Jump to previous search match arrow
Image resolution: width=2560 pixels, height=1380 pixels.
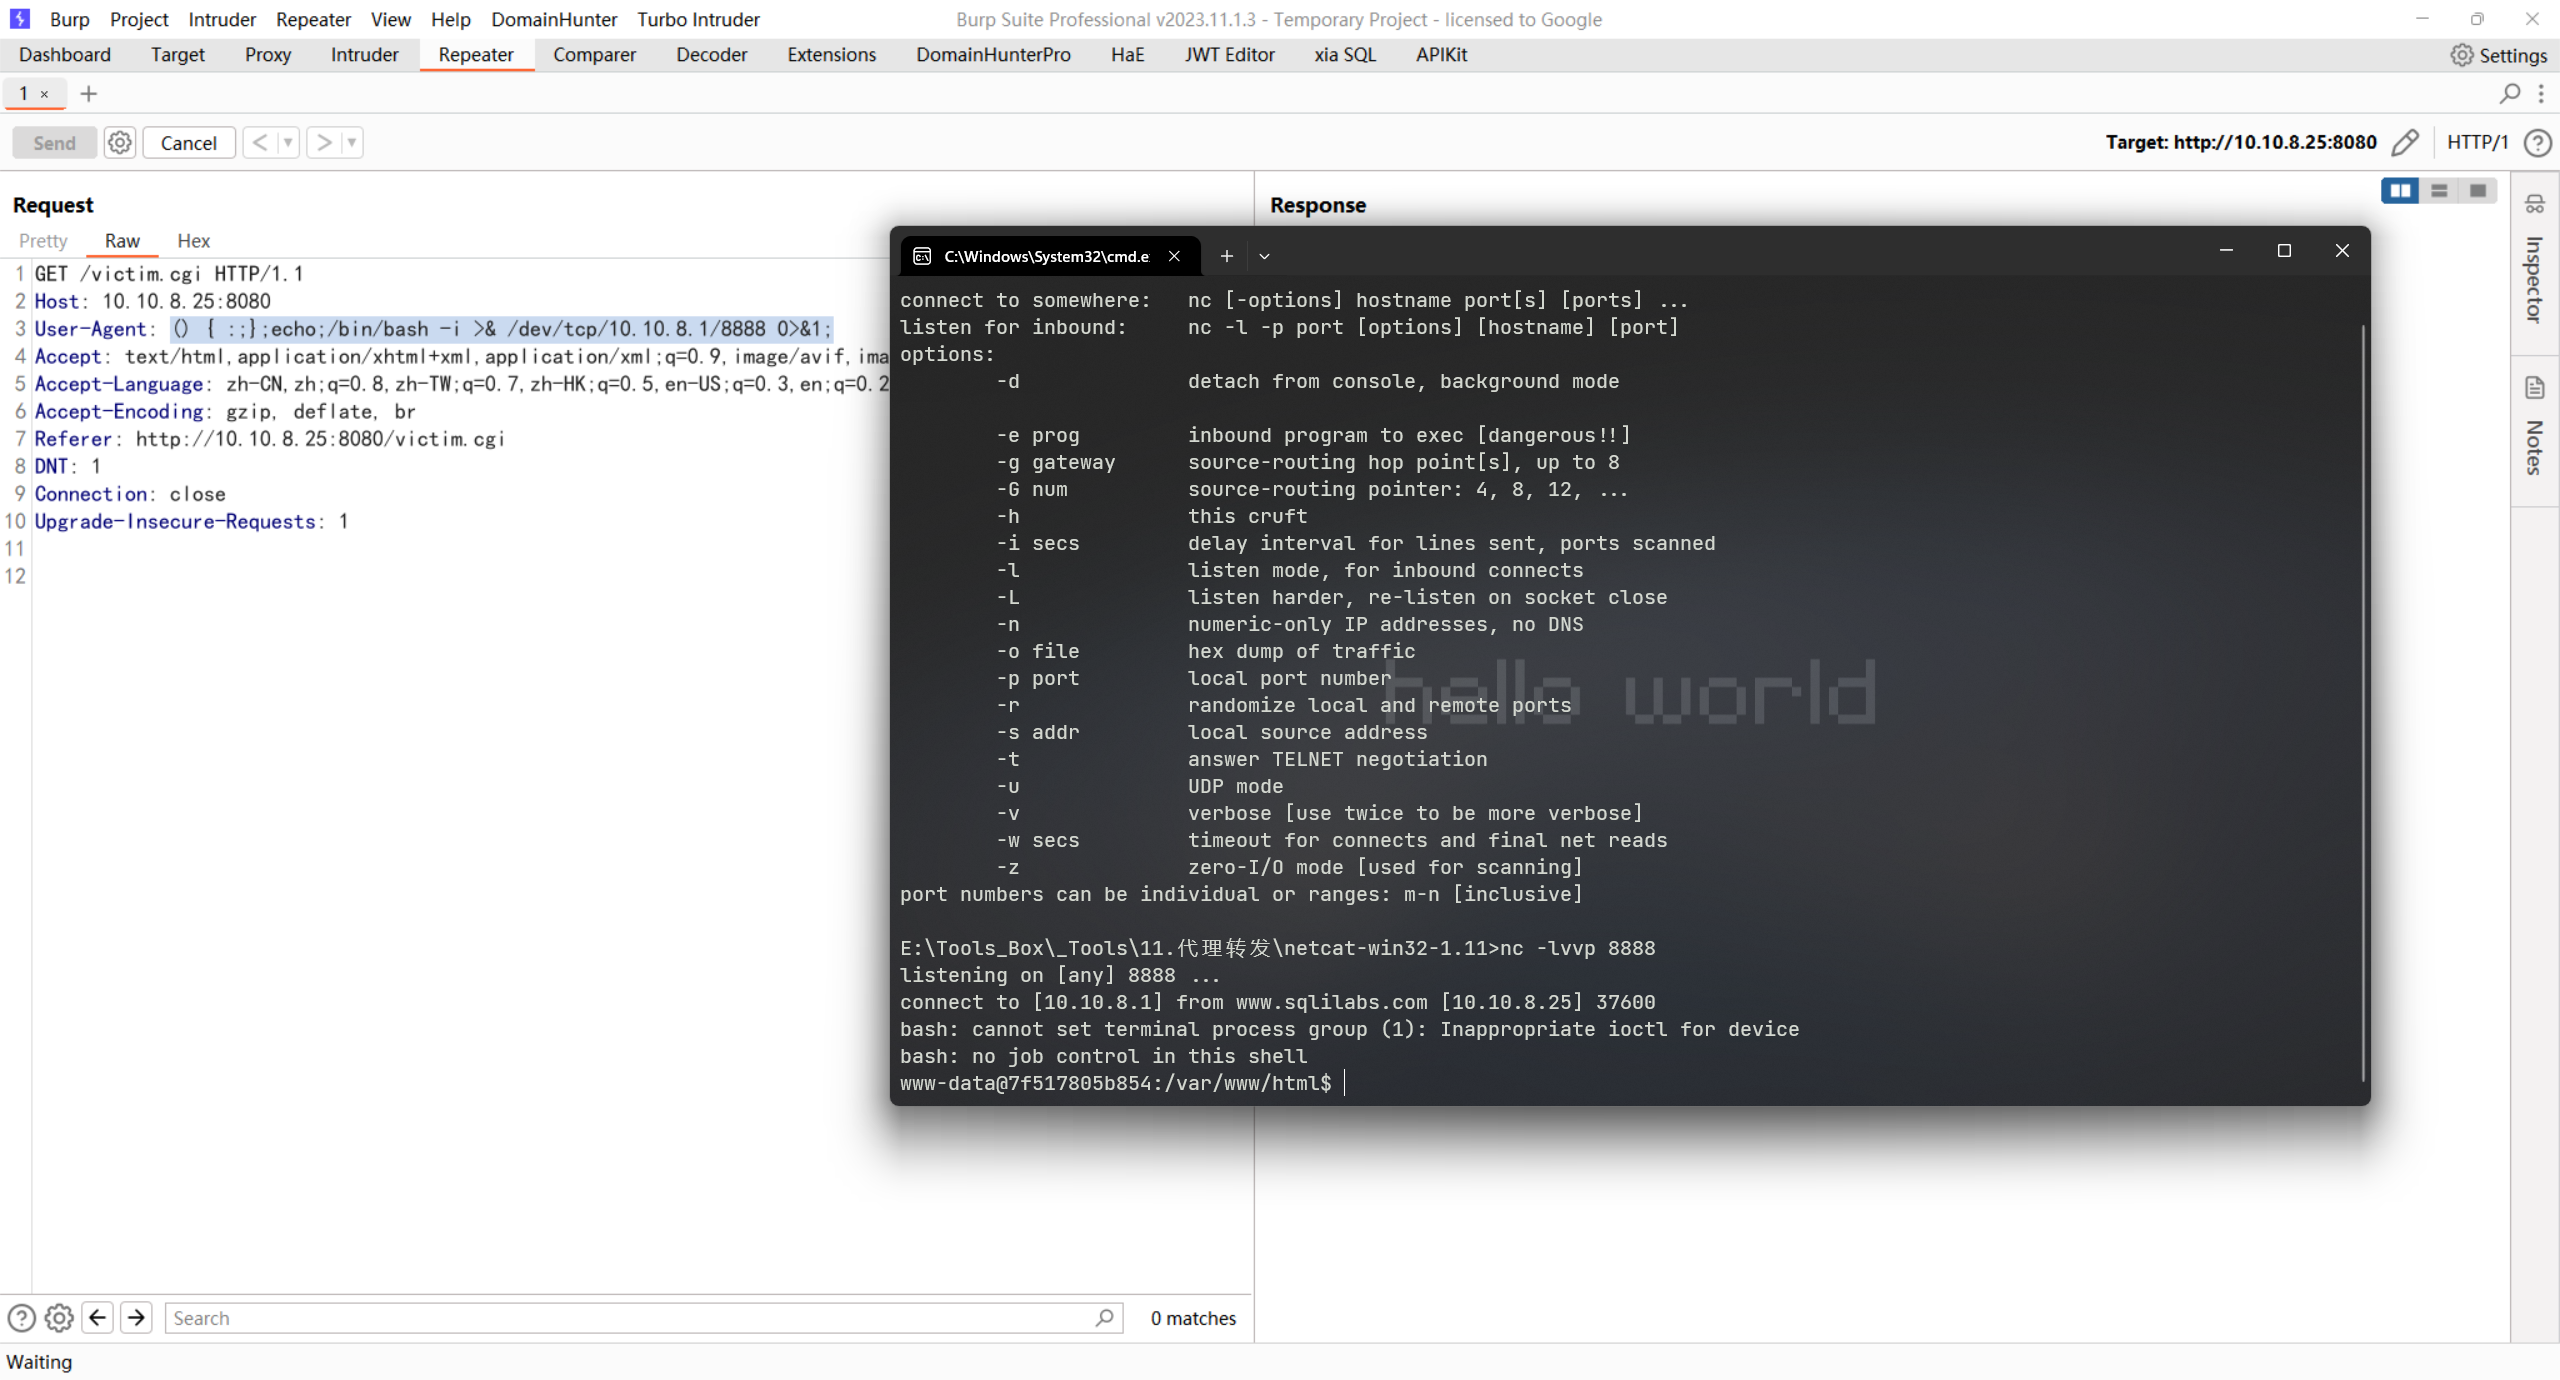tap(98, 1318)
